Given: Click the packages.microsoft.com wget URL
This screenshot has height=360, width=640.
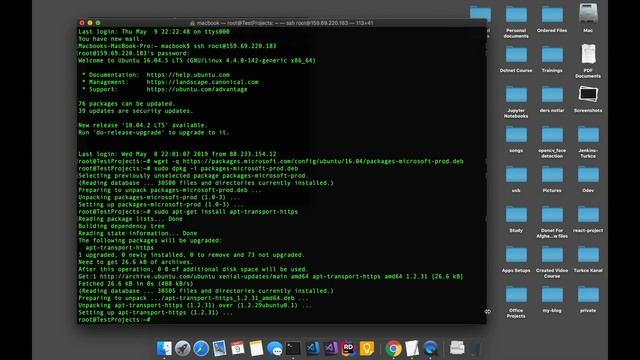Looking at the screenshot, I should (322, 161).
